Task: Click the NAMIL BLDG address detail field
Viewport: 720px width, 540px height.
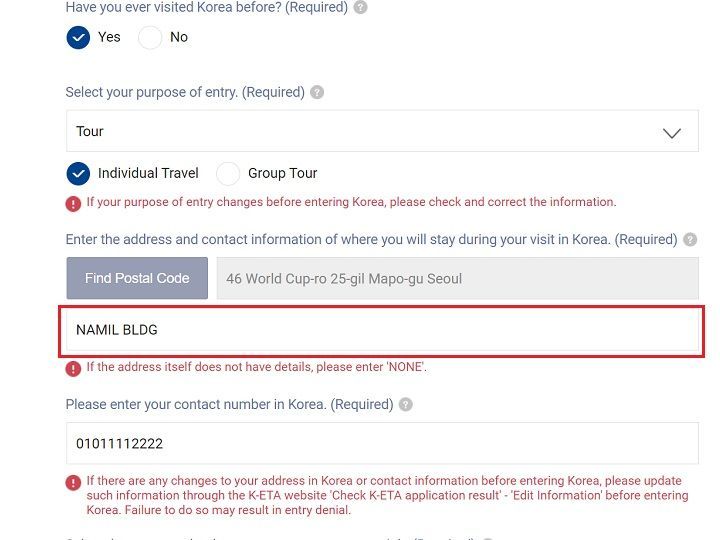Action: tap(381, 330)
